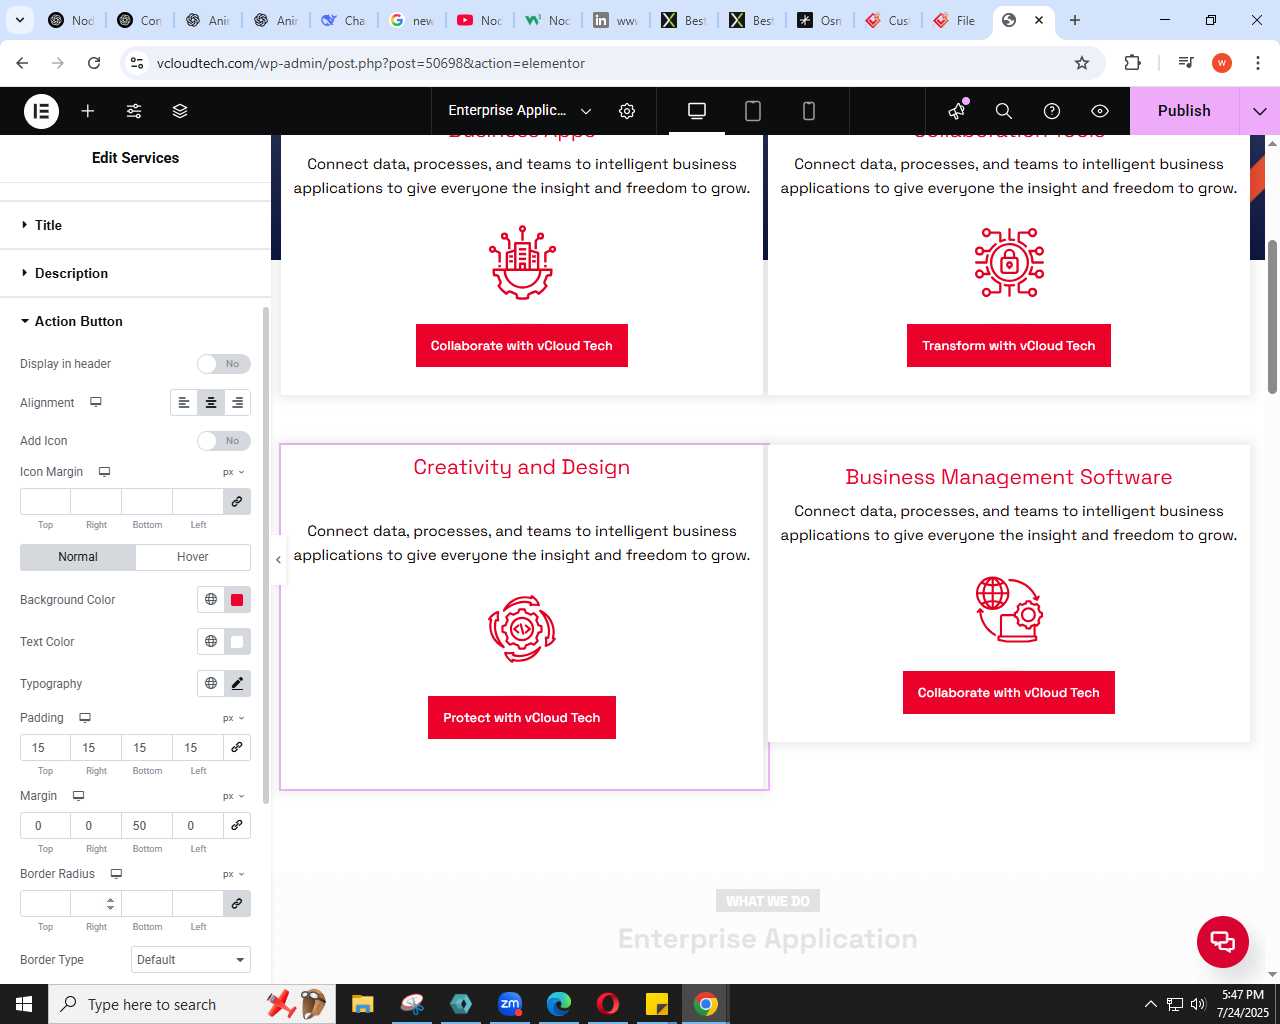Pick the red Background Color swatch
This screenshot has width=1280, height=1024.
pyautogui.click(x=237, y=600)
